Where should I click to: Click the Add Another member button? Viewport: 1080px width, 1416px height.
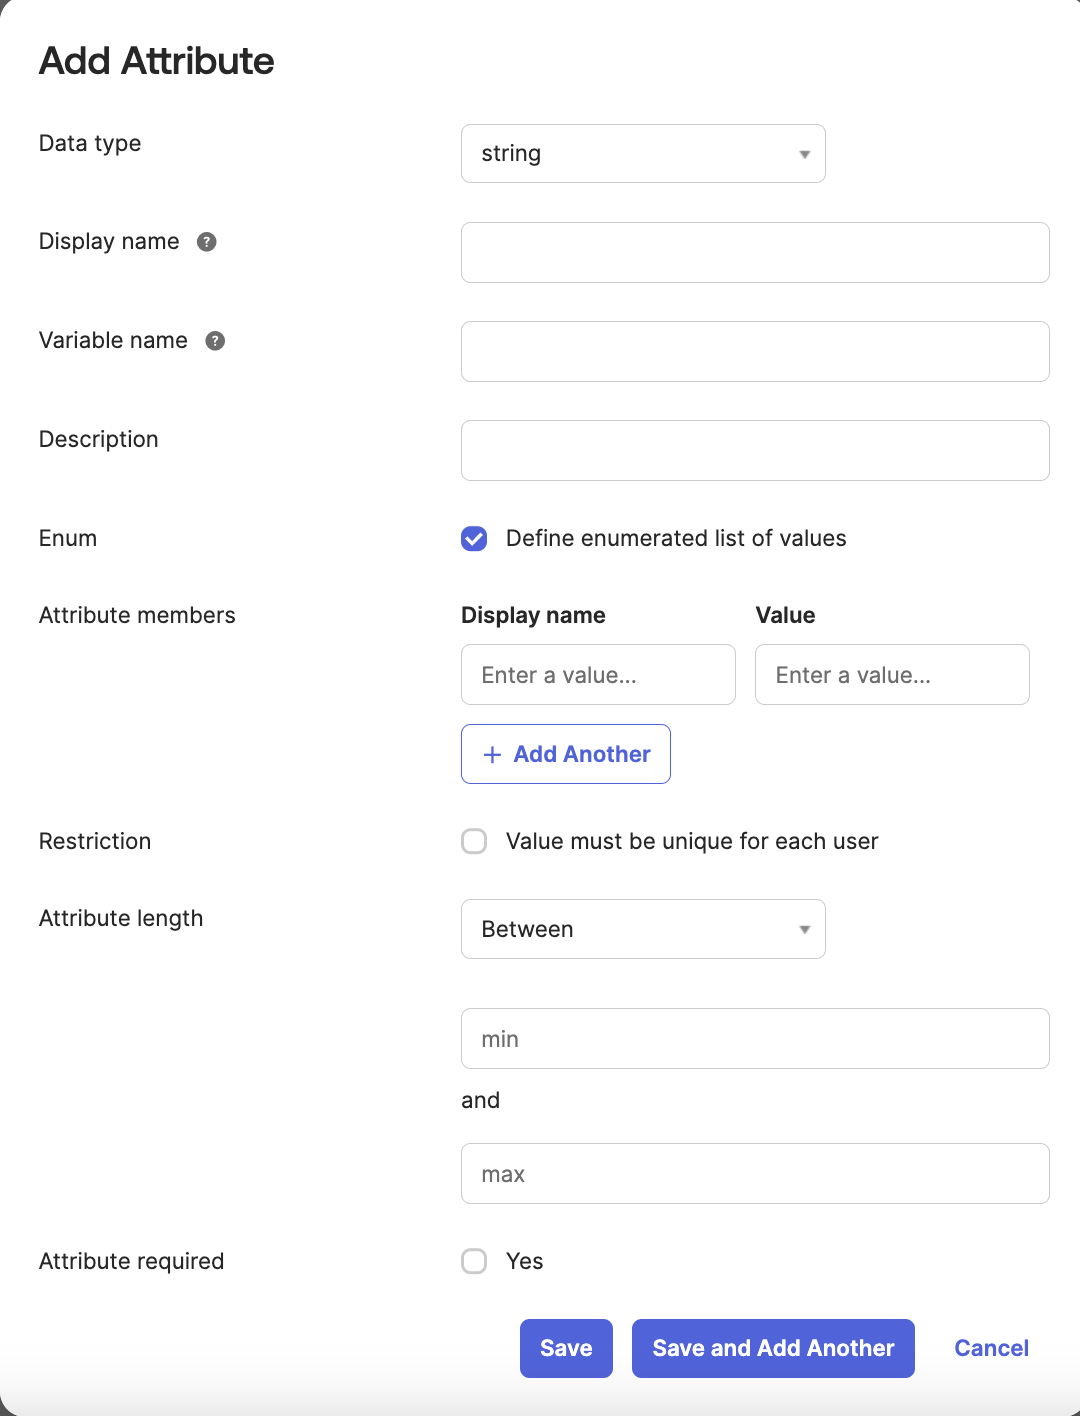click(x=566, y=754)
